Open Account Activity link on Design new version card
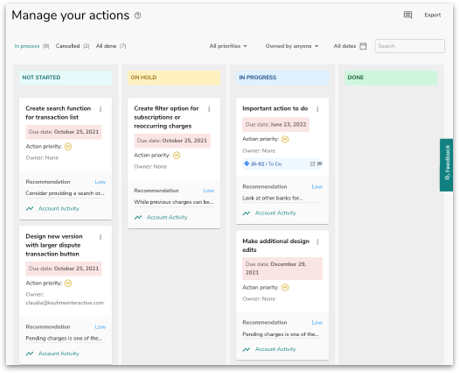This screenshot has height=373, width=459. tap(59, 354)
